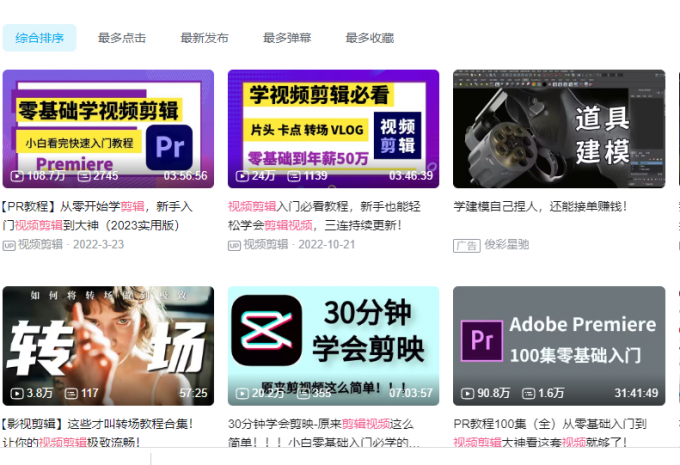Screen dimensions: 680x465
Task: Click danmaku count icon showing 1139
Action: point(294,176)
